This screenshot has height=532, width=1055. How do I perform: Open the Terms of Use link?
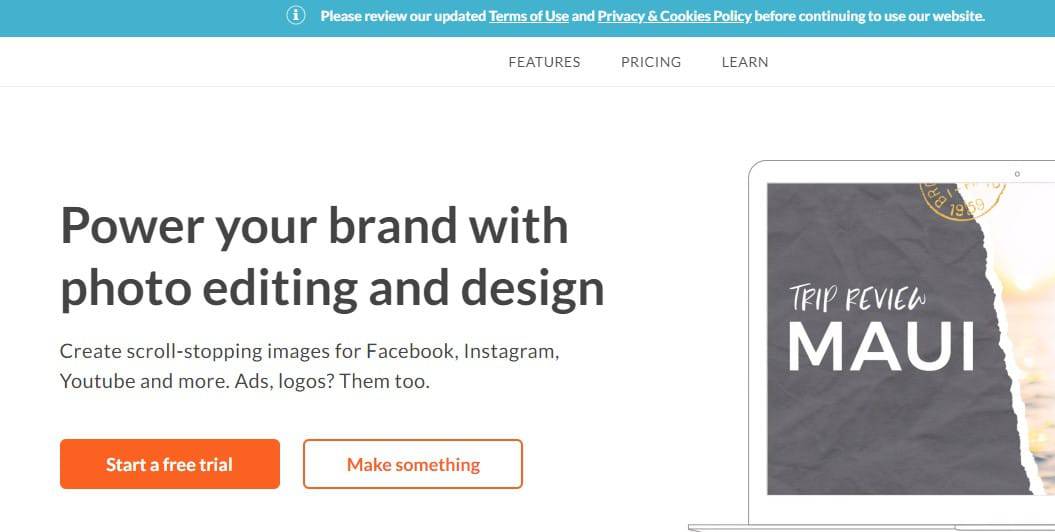point(528,16)
